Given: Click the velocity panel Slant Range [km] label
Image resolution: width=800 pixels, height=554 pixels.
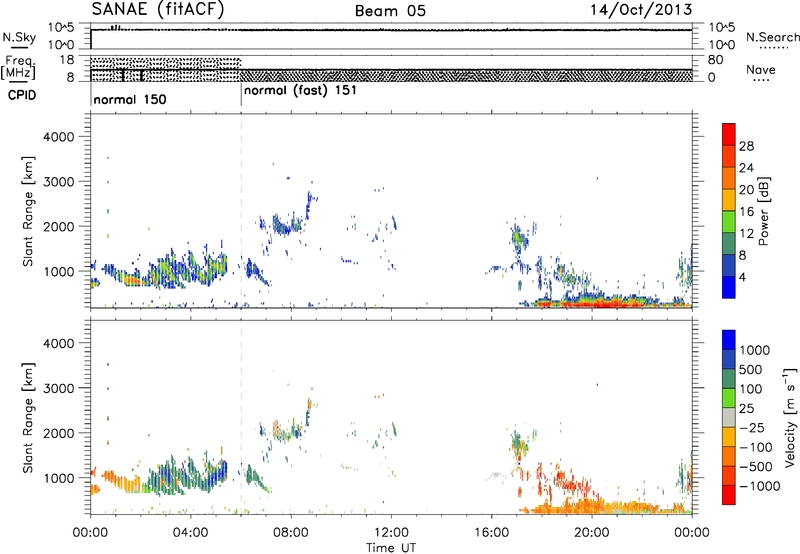Looking at the screenshot, I should pos(28,417).
